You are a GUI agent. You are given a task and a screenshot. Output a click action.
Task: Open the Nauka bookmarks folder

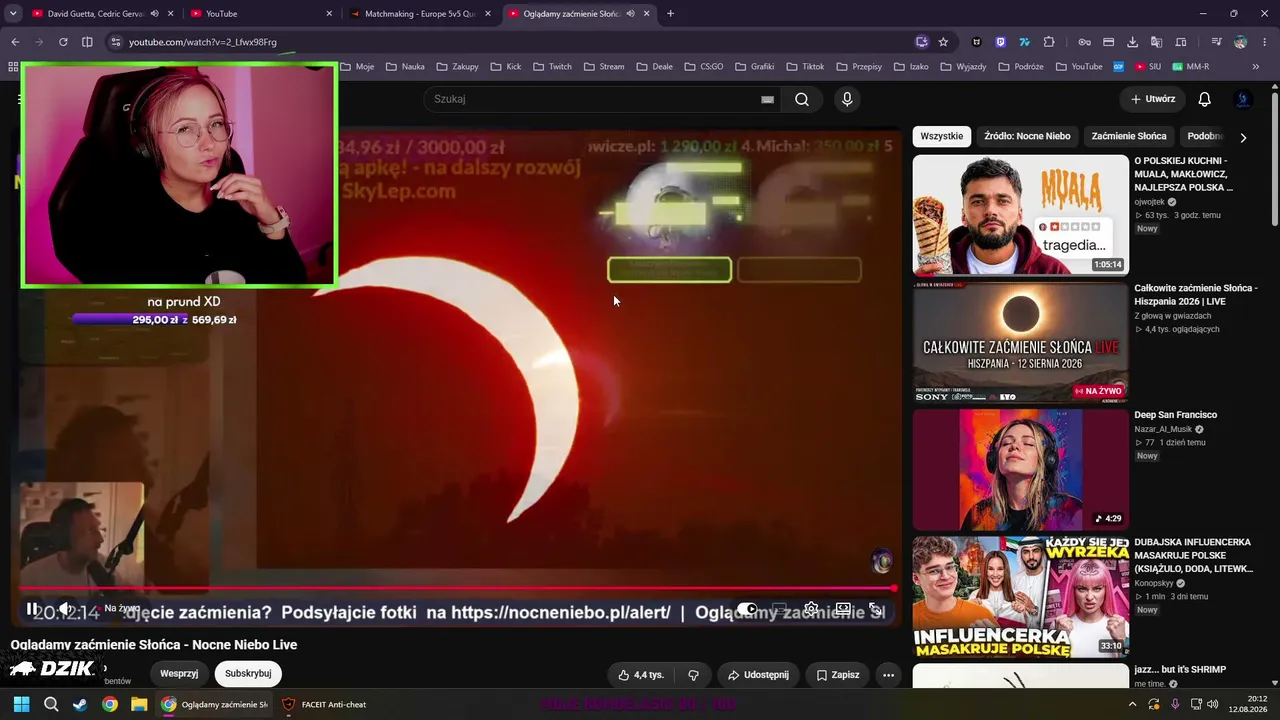[405, 67]
